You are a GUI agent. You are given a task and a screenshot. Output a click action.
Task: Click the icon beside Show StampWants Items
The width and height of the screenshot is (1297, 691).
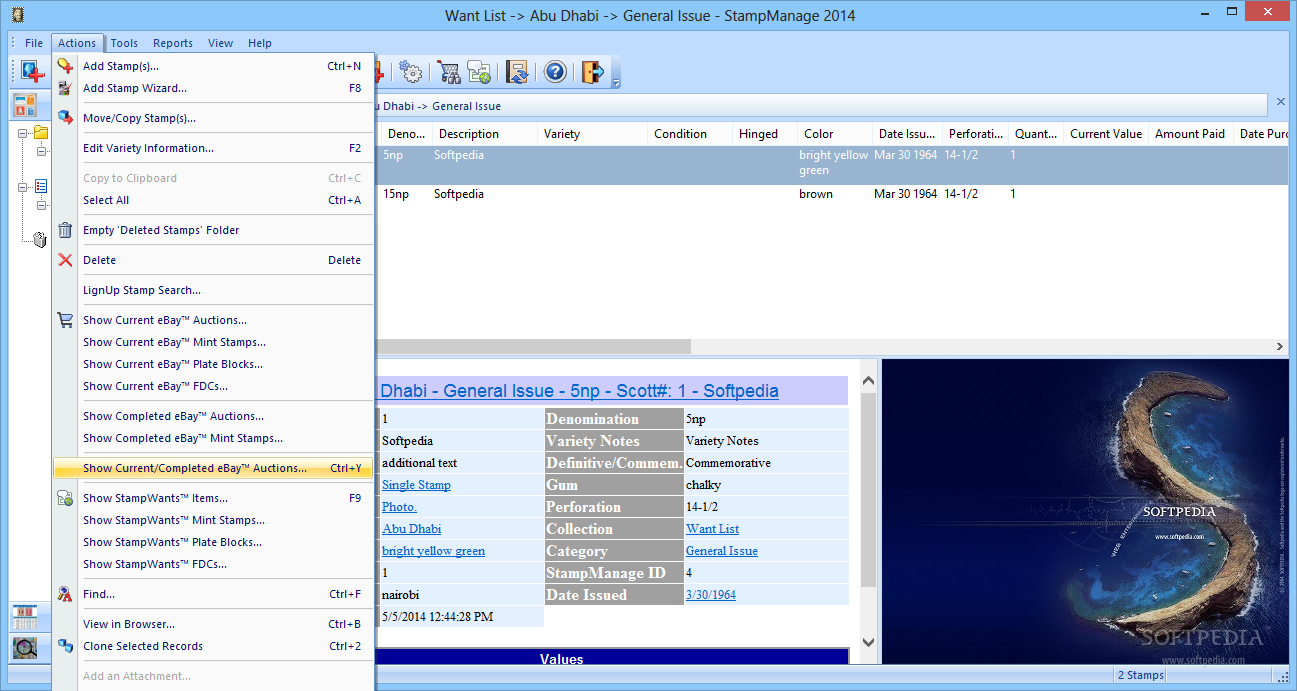(x=65, y=498)
